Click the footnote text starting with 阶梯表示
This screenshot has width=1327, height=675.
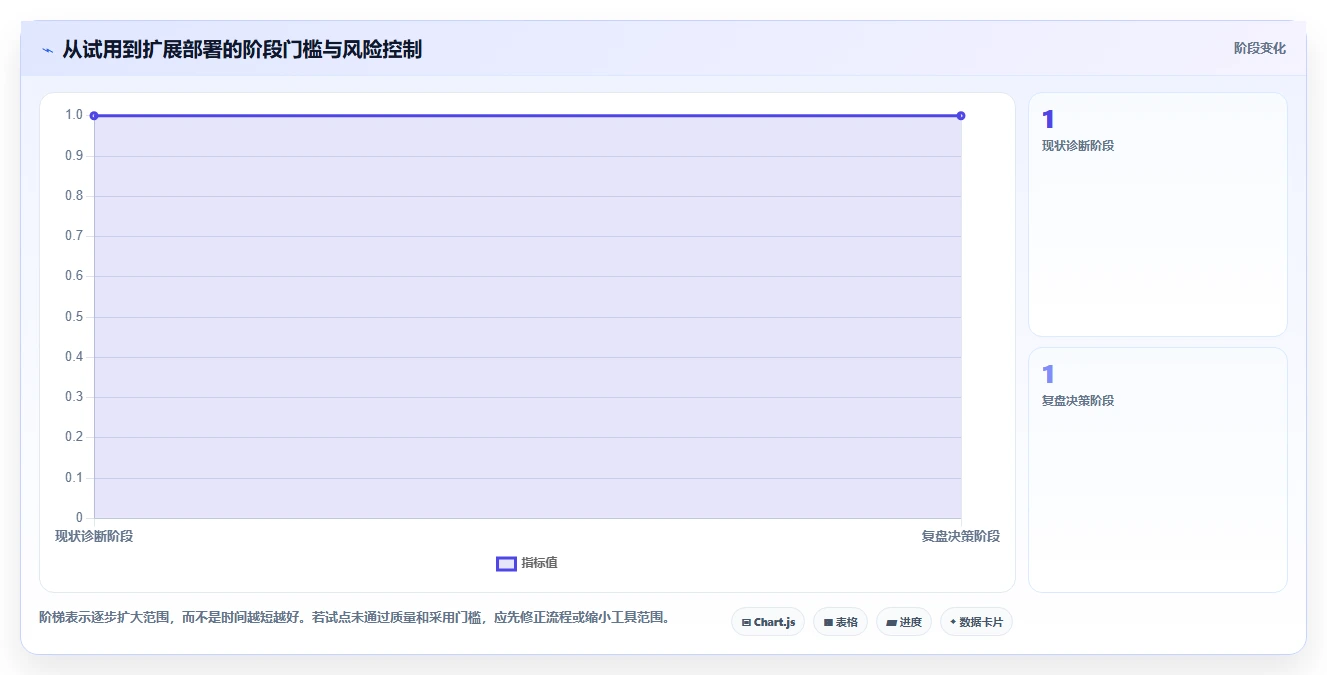354,618
